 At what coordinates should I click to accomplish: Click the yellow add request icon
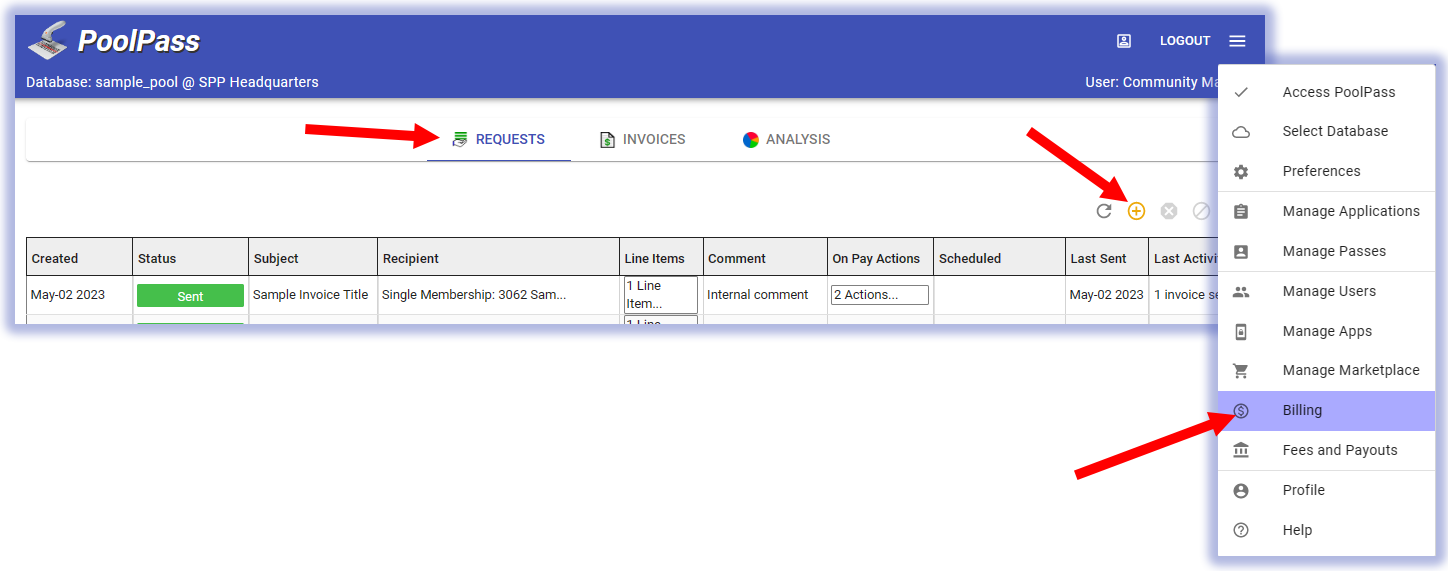(1136, 211)
